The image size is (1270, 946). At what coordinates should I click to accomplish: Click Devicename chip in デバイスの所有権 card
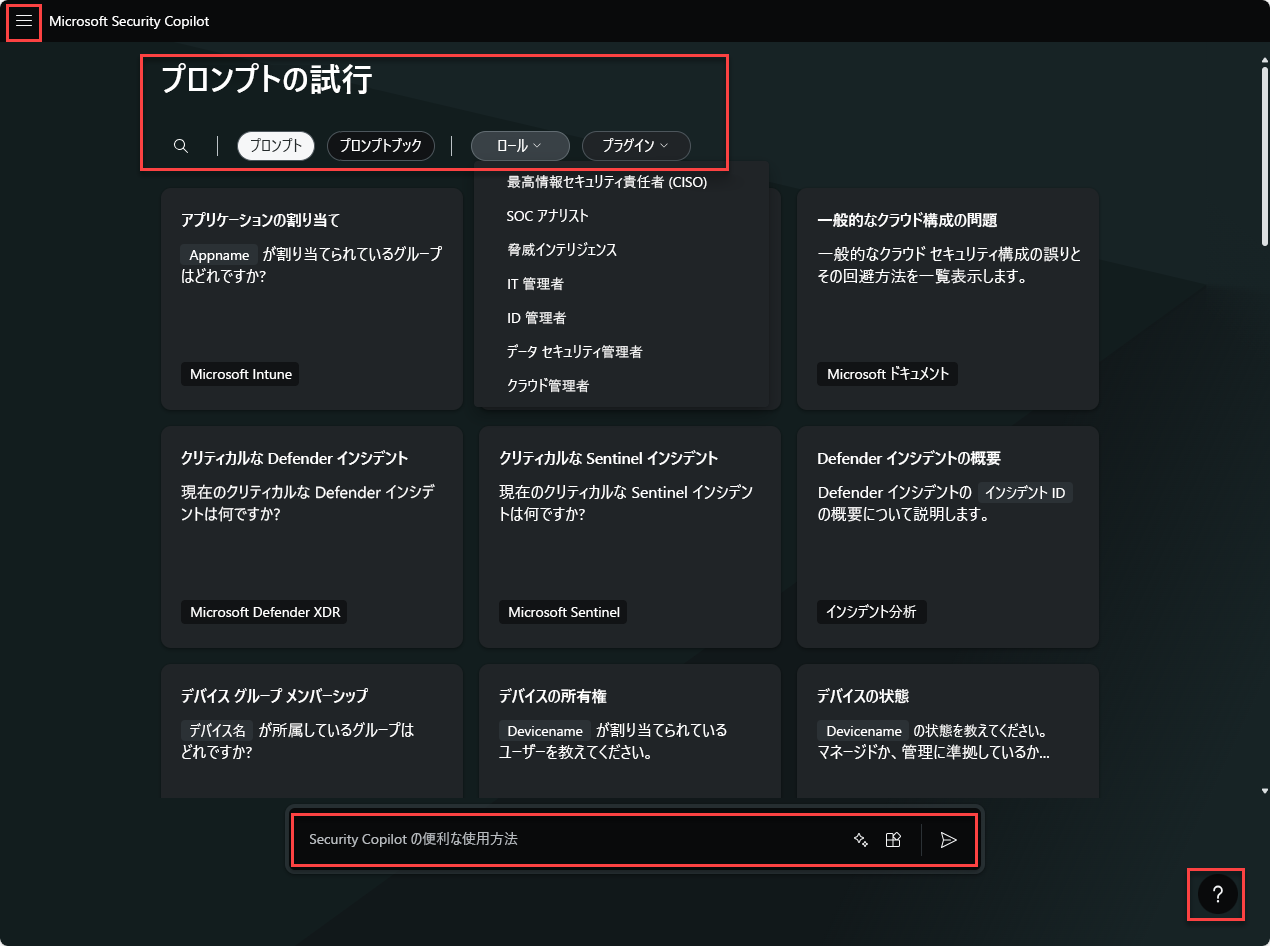(545, 731)
